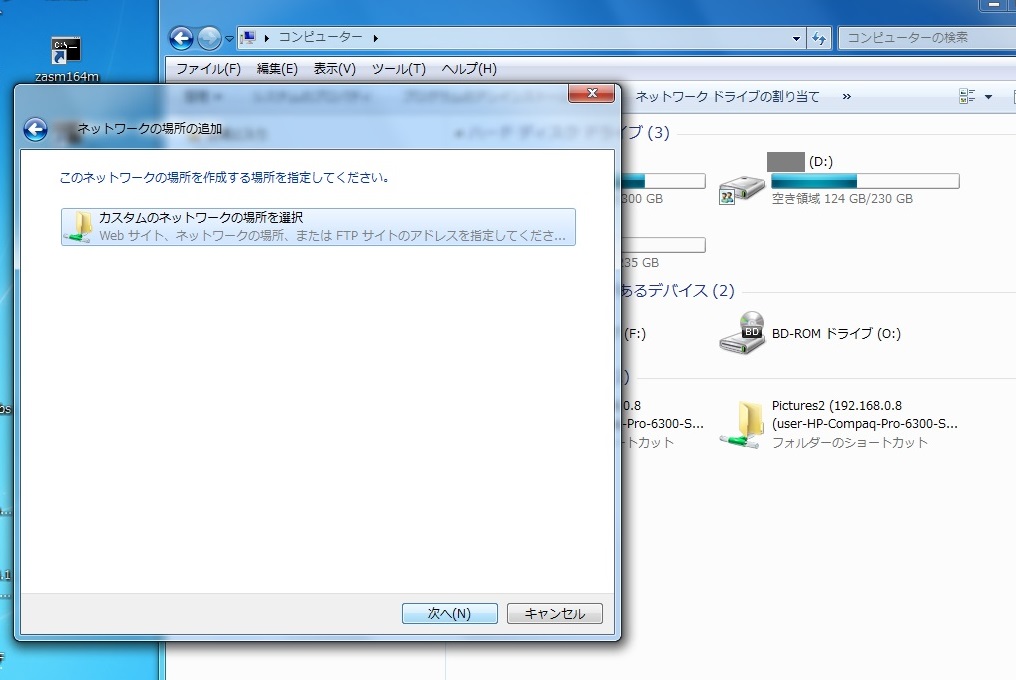This screenshot has height=680, width=1016.
Task: Expand the address bar history dropdown
Action: pos(797,38)
